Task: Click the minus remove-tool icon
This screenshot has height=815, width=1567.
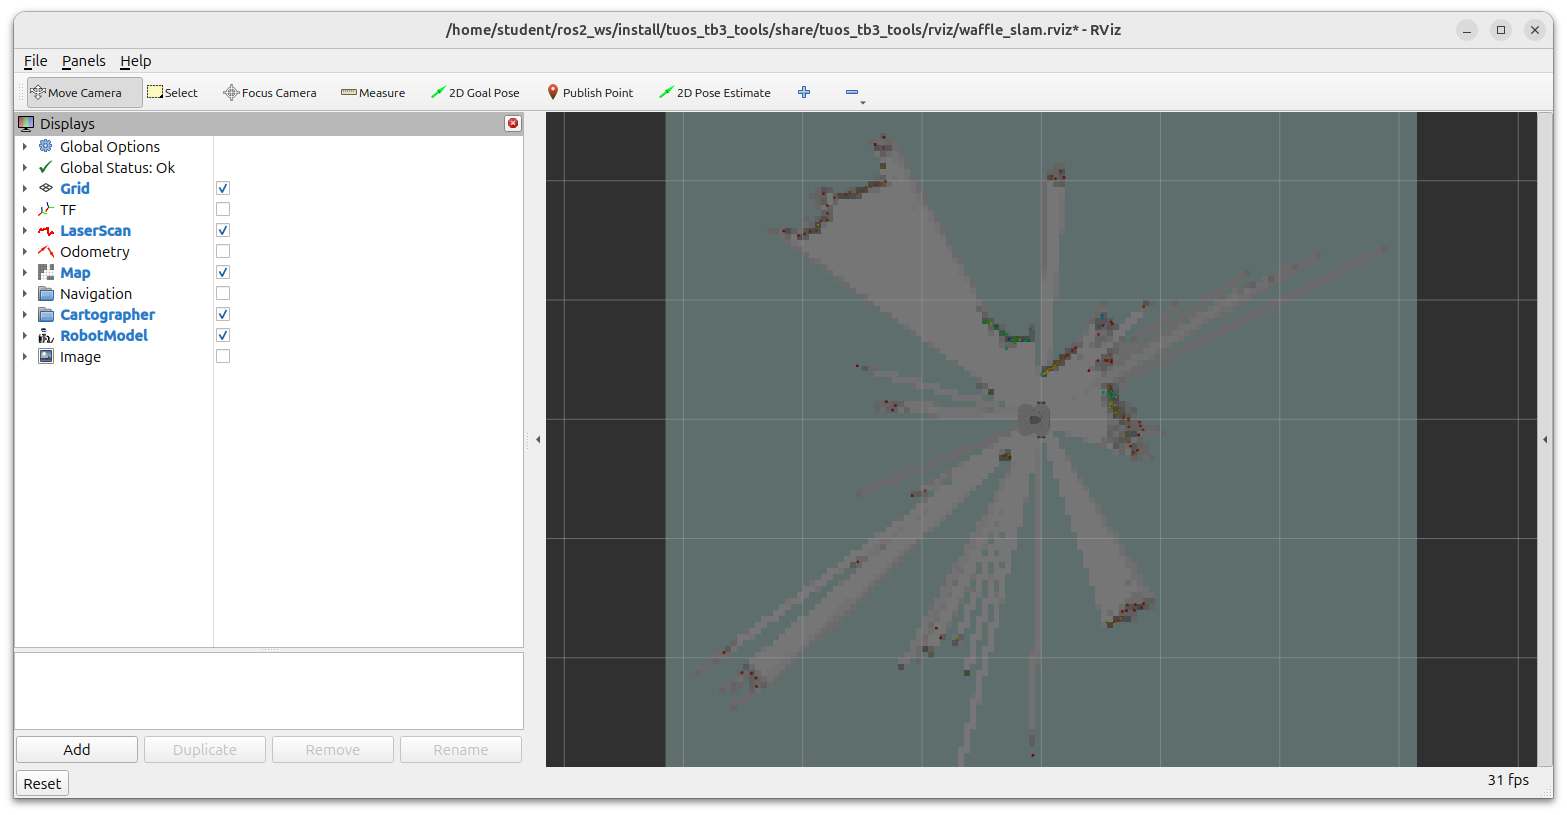Action: 852,92
